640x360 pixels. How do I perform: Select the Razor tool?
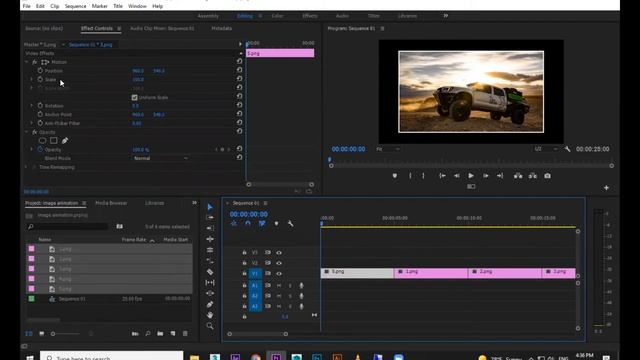[210, 272]
